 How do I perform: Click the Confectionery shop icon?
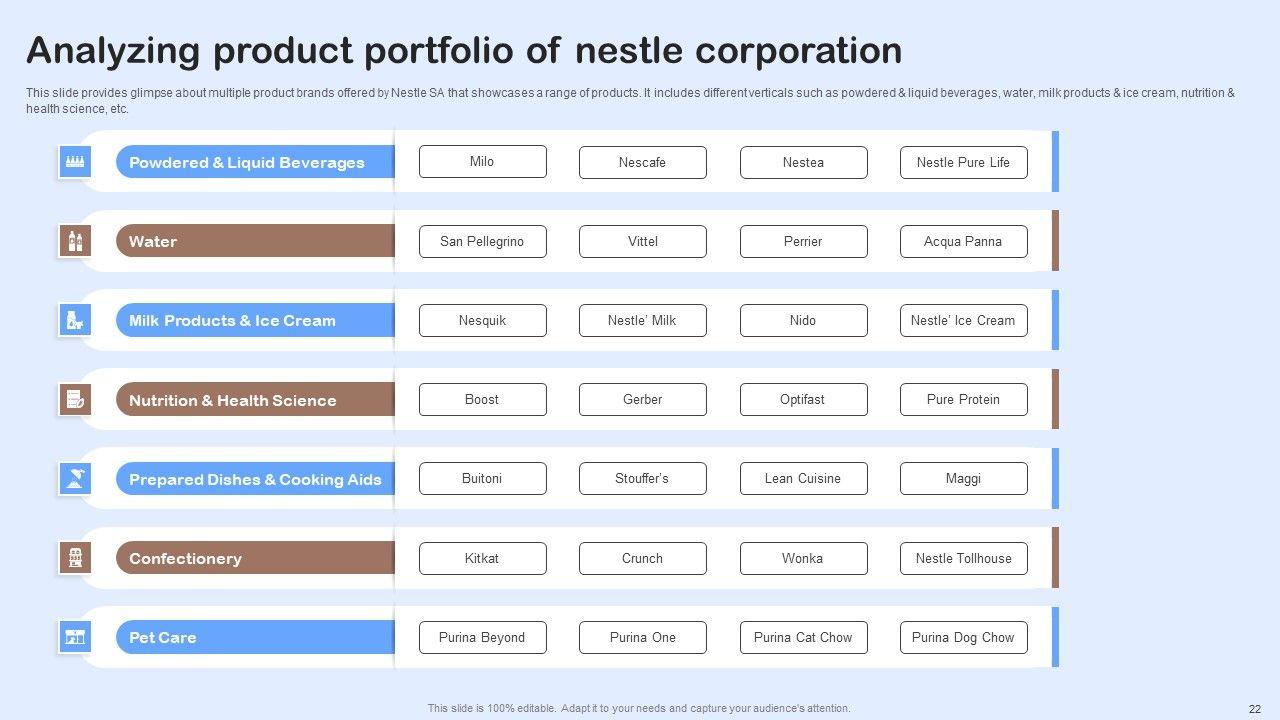(75, 558)
